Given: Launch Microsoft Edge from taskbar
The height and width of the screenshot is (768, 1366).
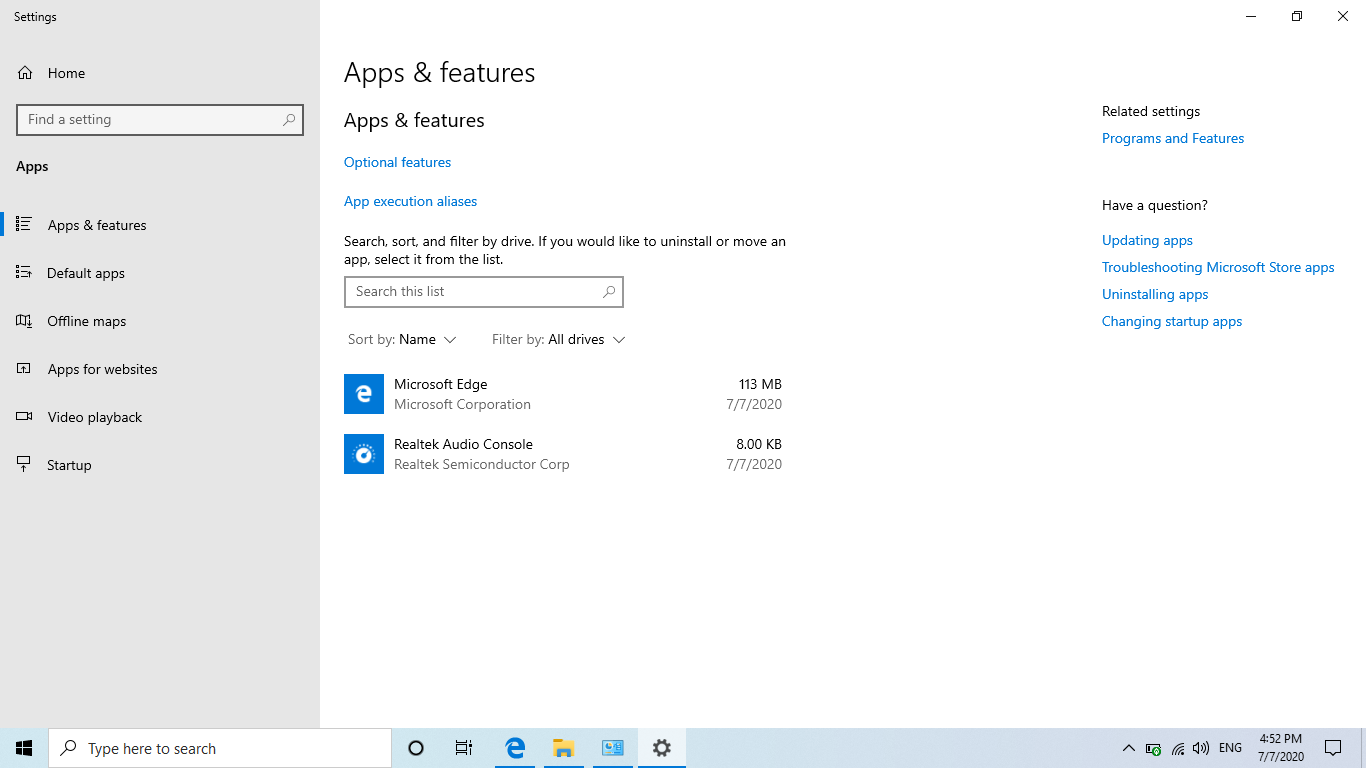Looking at the screenshot, I should (x=515, y=748).
